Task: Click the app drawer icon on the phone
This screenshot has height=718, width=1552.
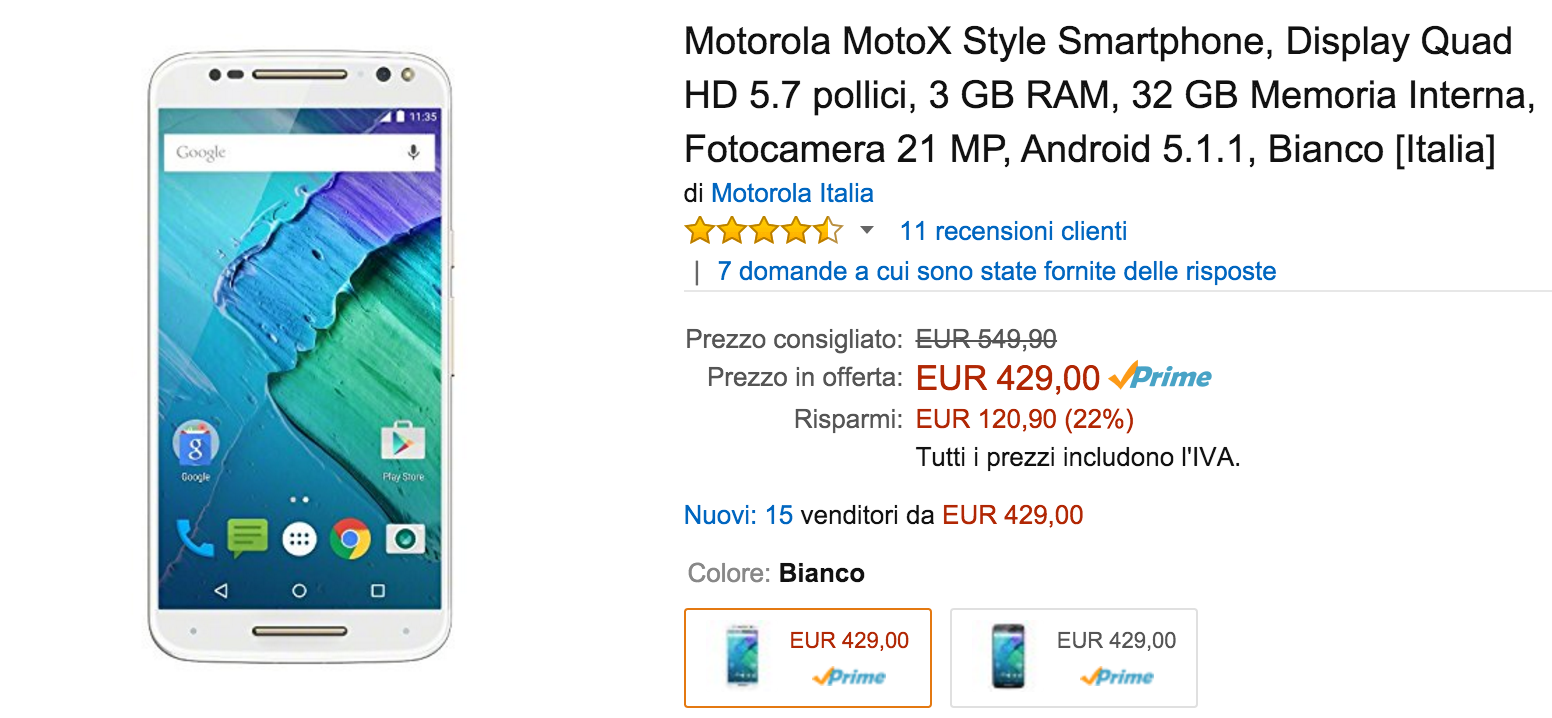Action: click(299, 540)
